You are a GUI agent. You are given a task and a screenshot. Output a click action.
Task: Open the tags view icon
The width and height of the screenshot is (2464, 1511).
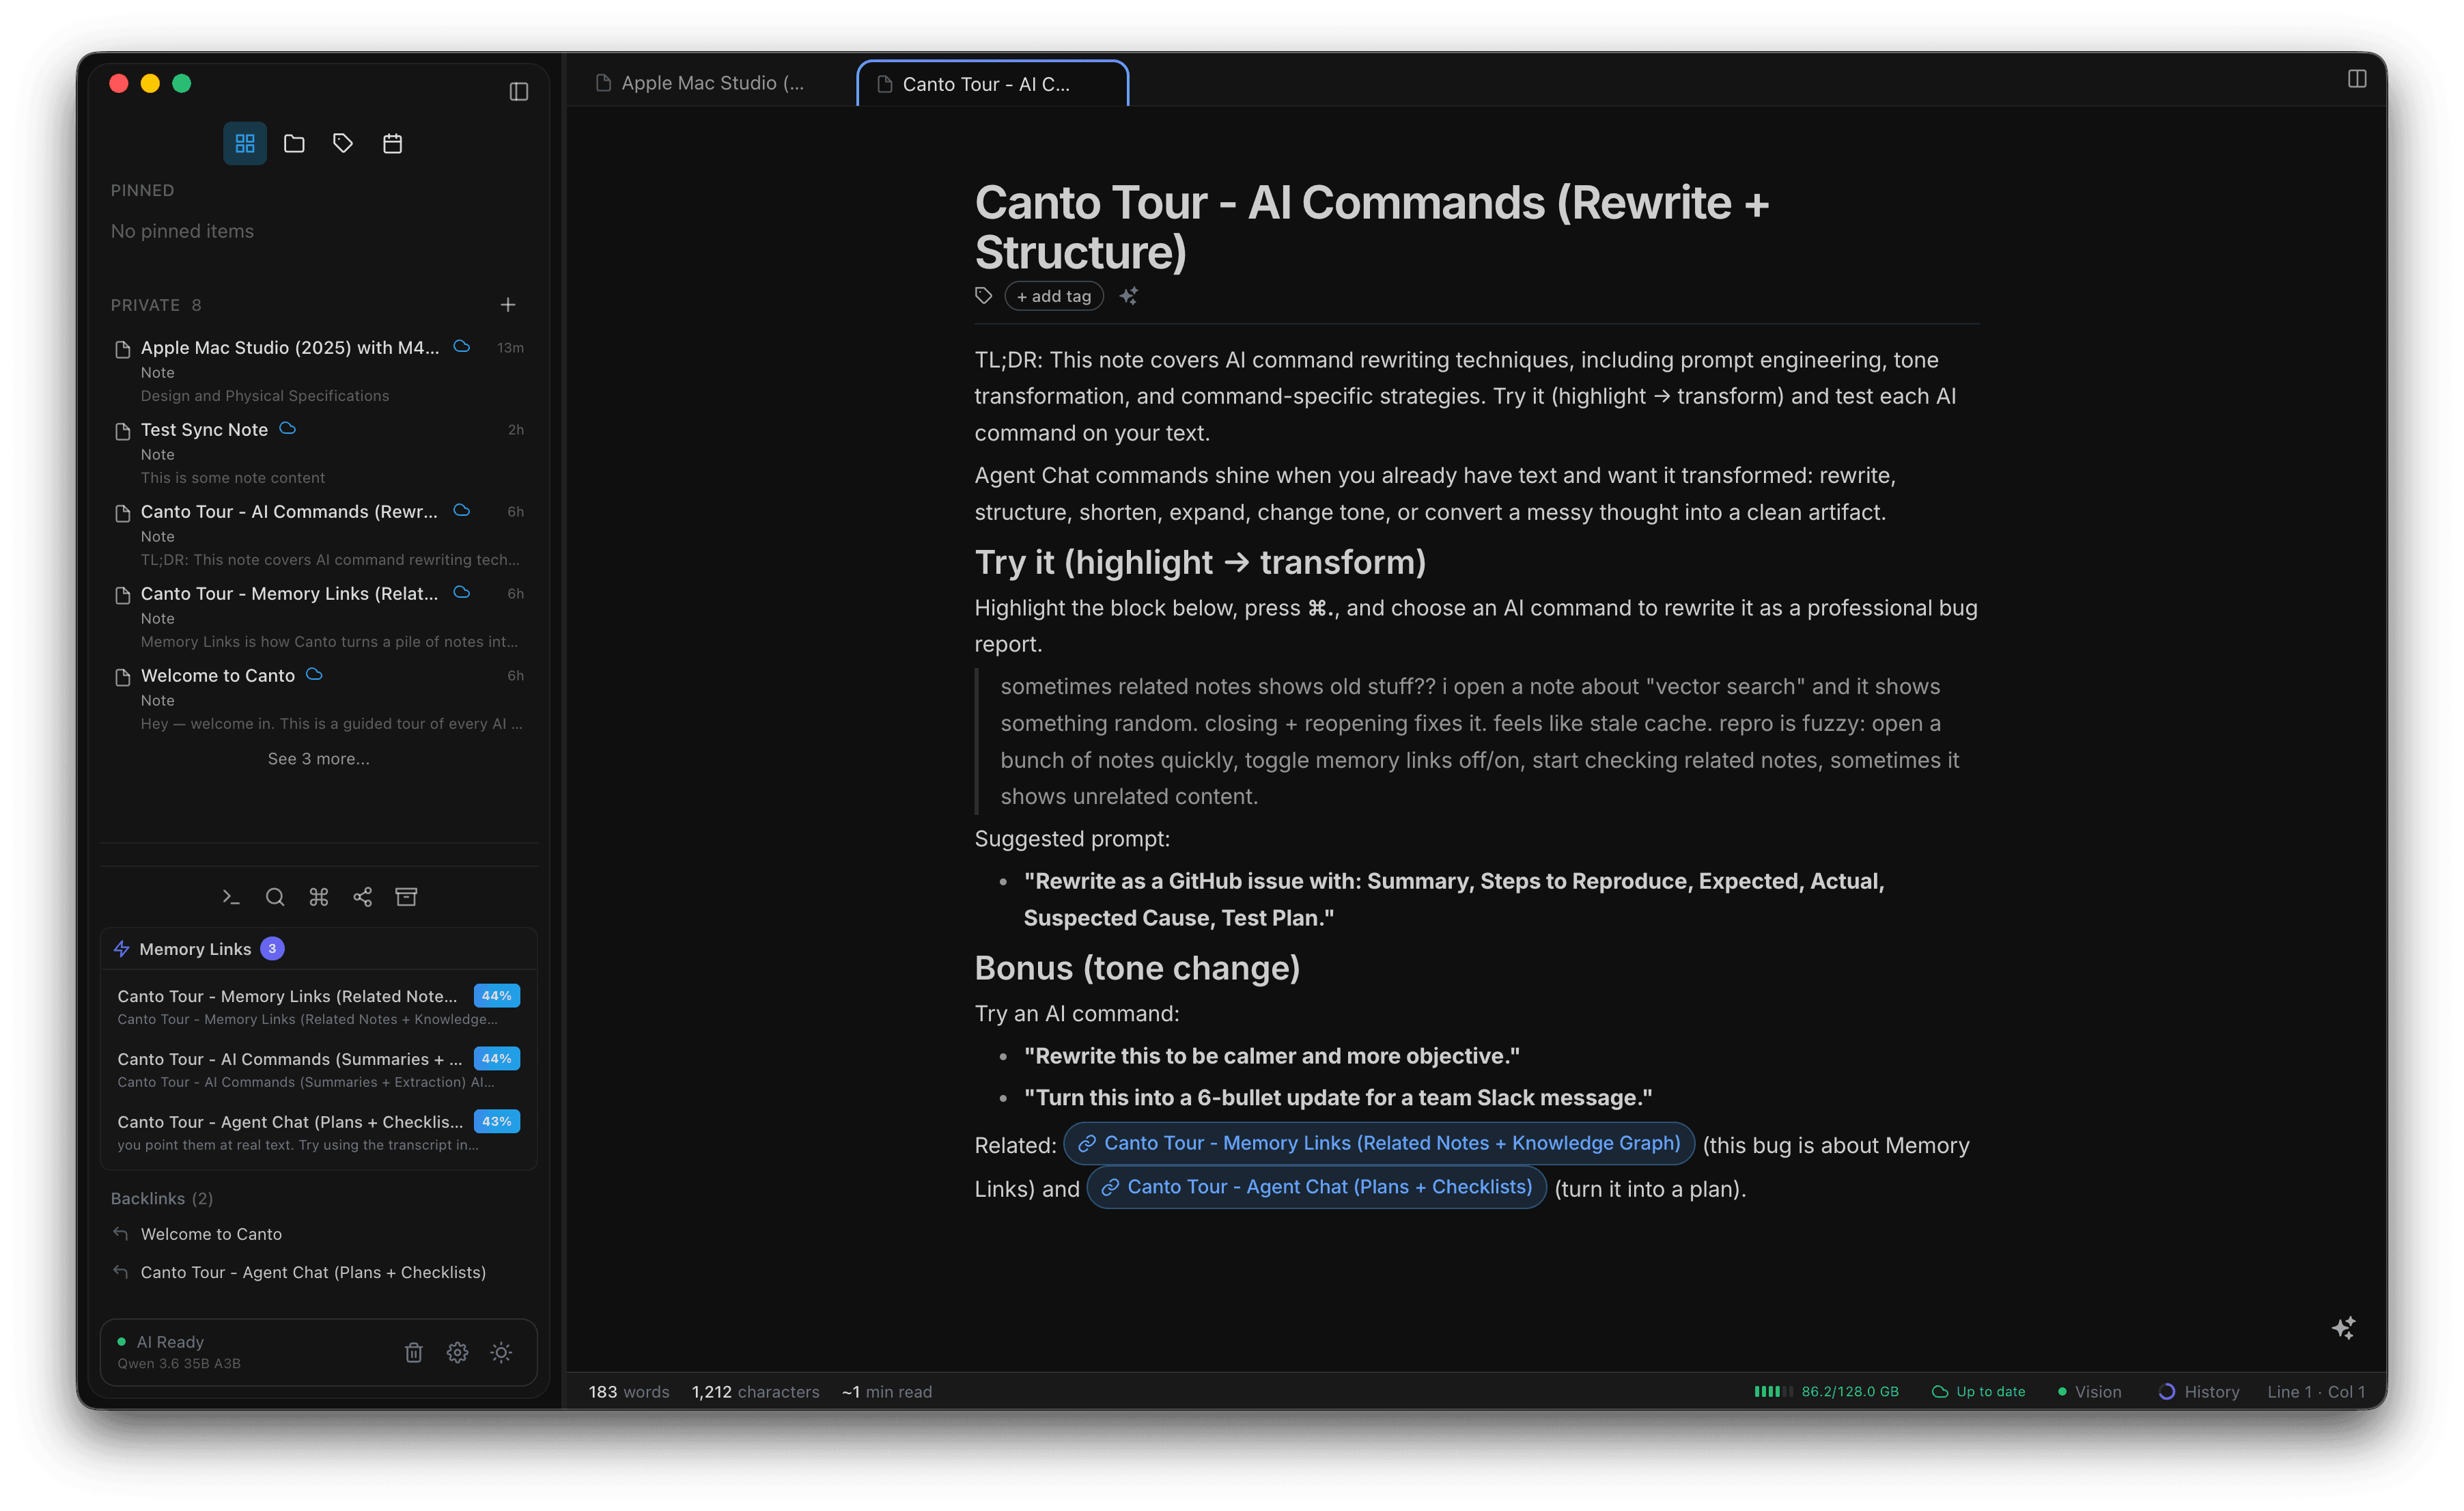[x=343, y=143]
